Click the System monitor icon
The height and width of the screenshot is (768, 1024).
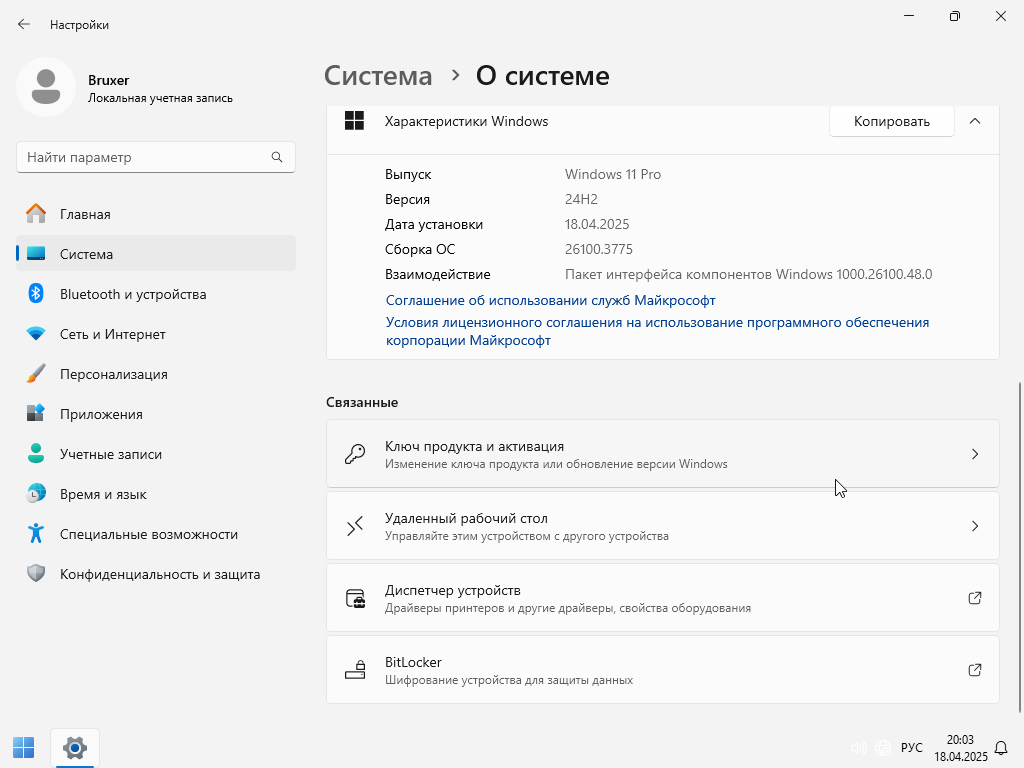pos(36,253)
